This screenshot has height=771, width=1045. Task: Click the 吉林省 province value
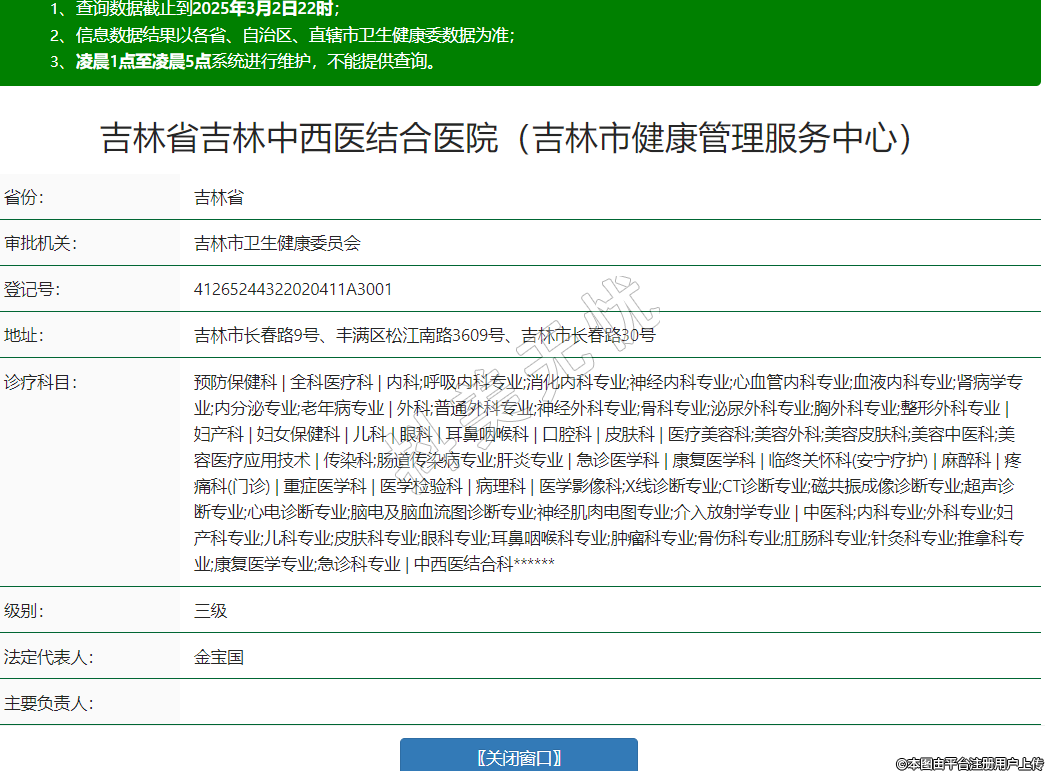(x=219, y=197)
